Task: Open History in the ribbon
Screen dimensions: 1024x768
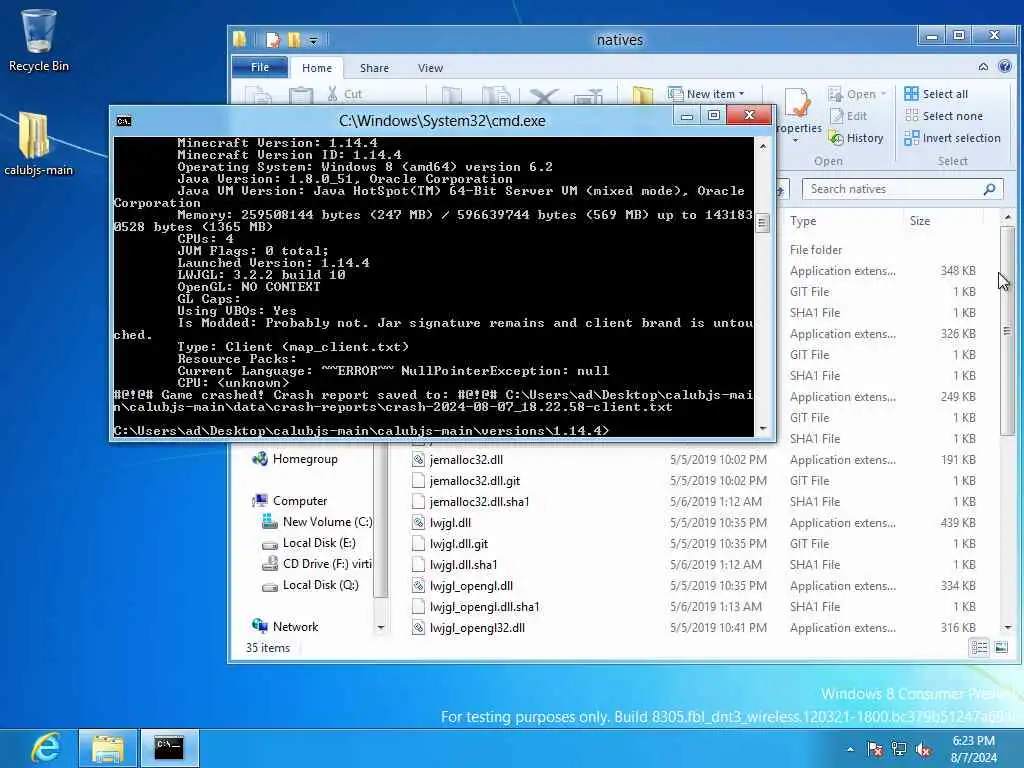Action: click(x=856, y=138)
